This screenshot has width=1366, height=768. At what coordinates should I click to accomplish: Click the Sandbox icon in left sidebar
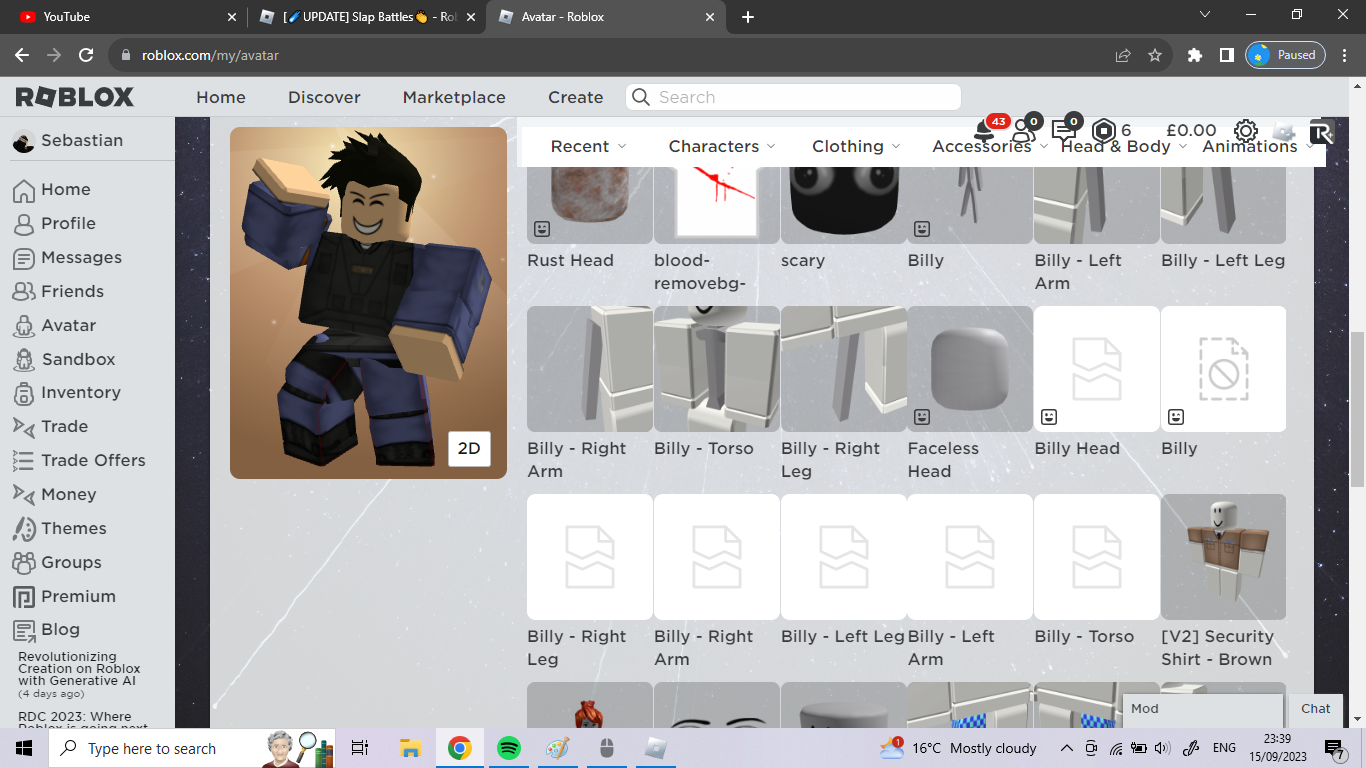pyautogui.click(x=24, y=359)
